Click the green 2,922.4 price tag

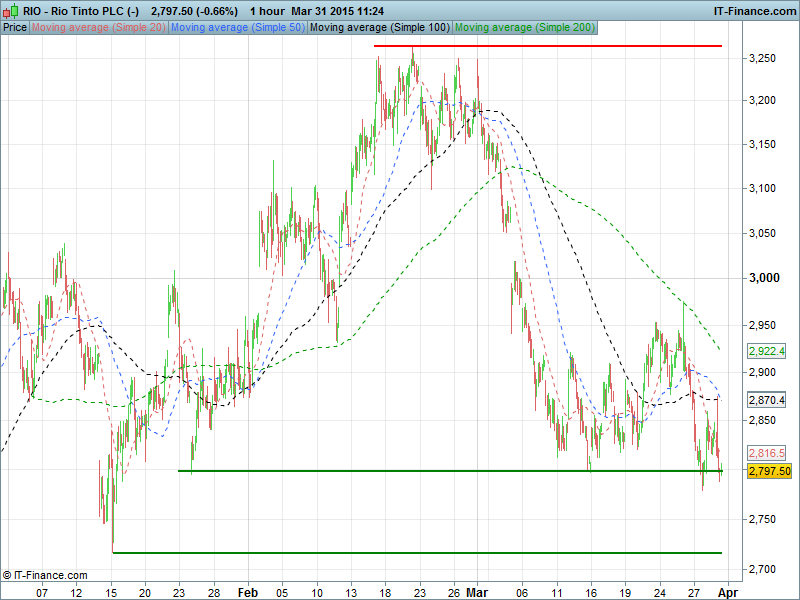click(x=766, y=352)
